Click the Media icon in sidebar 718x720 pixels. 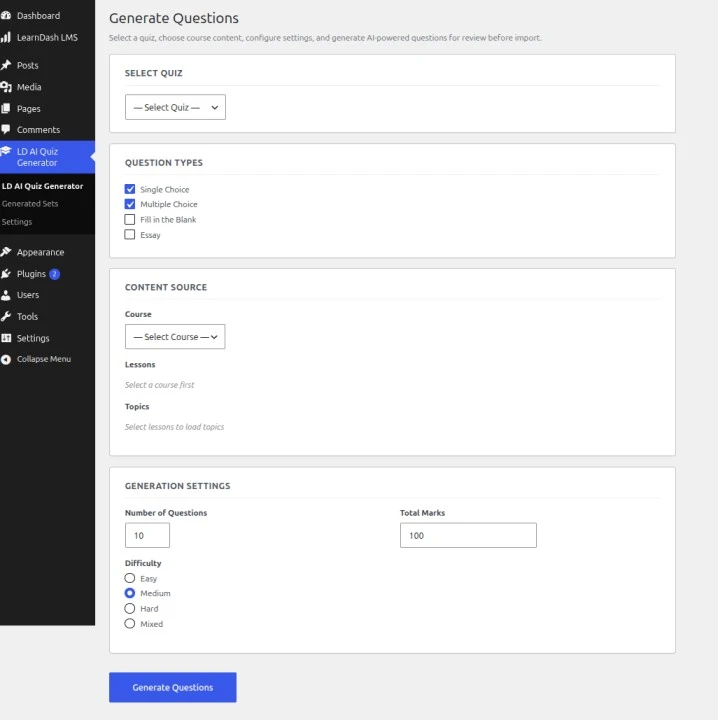click(6, 87)
